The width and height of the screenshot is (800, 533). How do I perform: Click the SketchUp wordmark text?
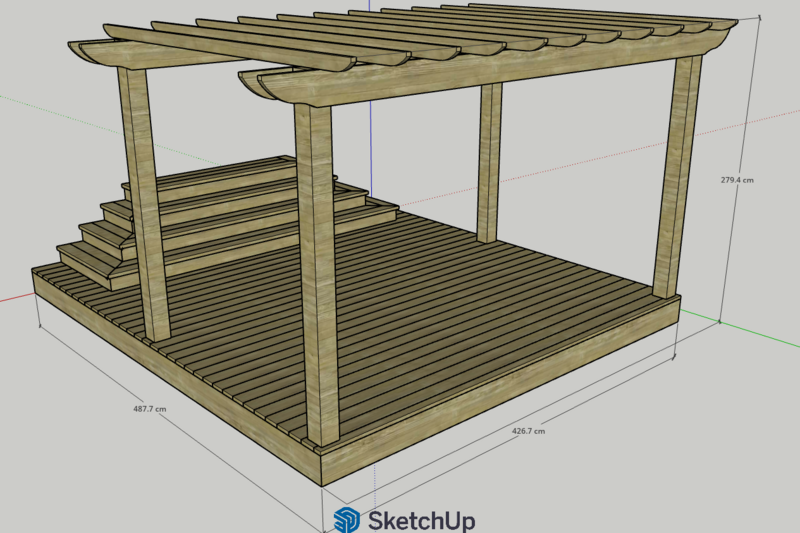point(421,521)
